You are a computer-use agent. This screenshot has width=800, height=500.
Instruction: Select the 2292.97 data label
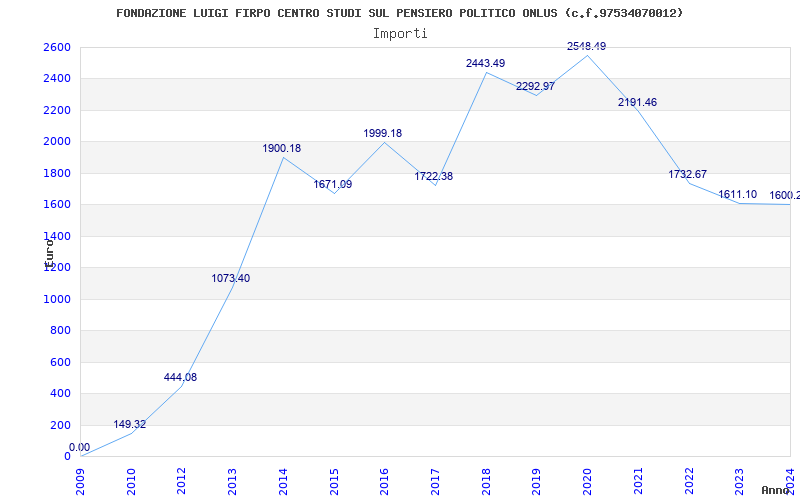click(535, 86)
